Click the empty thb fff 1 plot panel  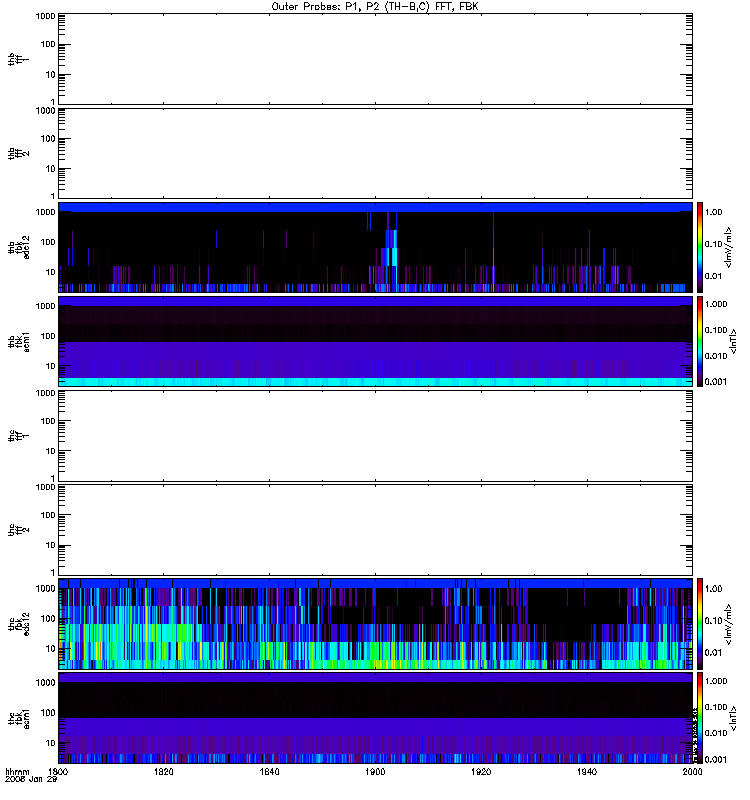(376, 59)
